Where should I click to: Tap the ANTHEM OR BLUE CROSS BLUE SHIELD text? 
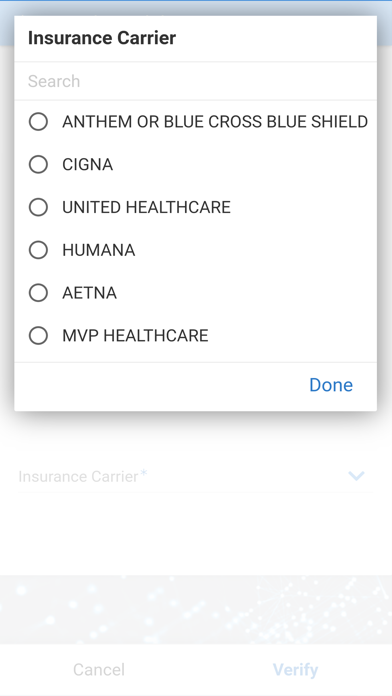215,122
